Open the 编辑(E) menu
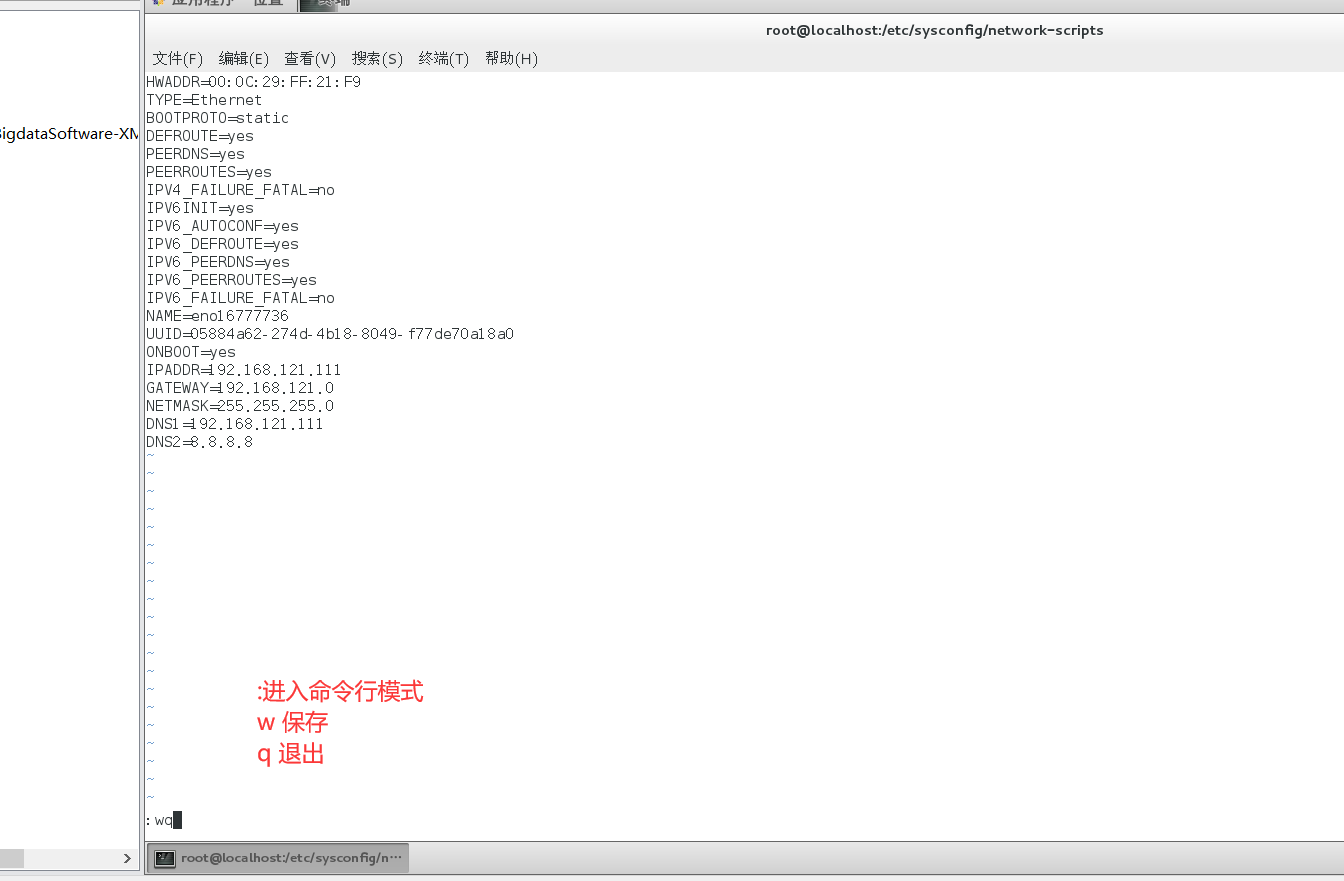This screenshot has height=881, width=1344. (x=244, y=59)
